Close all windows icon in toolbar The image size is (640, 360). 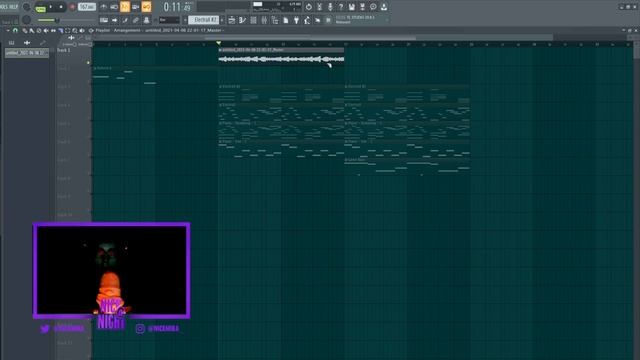pos(318,20)
